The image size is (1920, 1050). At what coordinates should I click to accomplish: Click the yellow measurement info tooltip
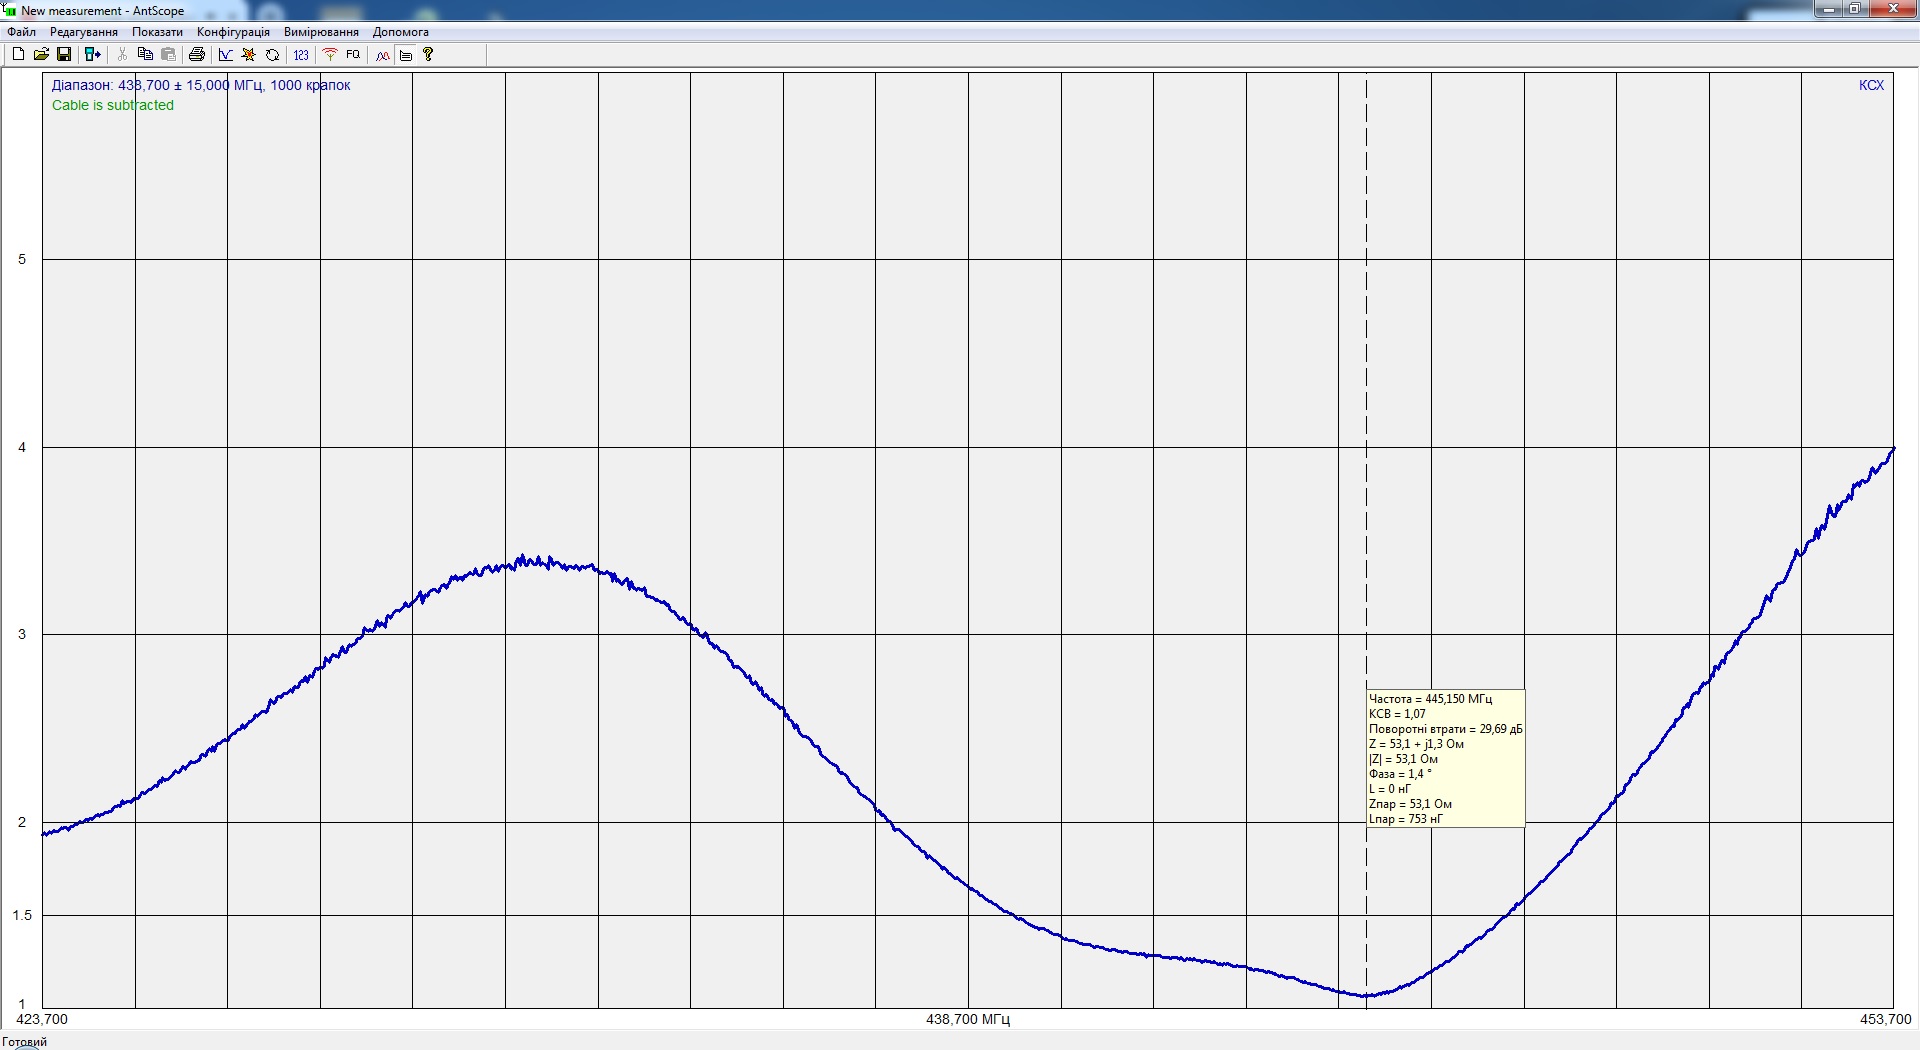(1445, 758)
